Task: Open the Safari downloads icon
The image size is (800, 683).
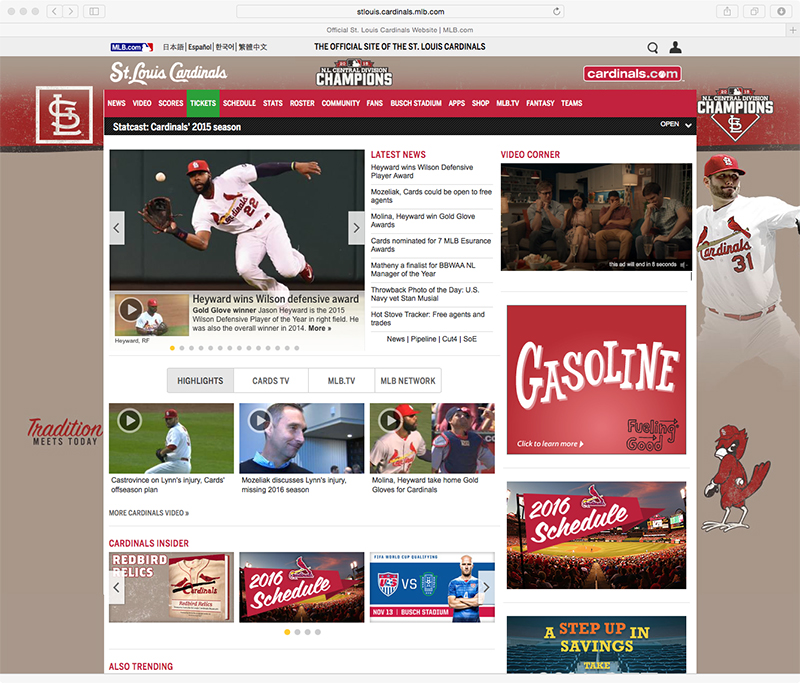Action: [x=781, y=11]
